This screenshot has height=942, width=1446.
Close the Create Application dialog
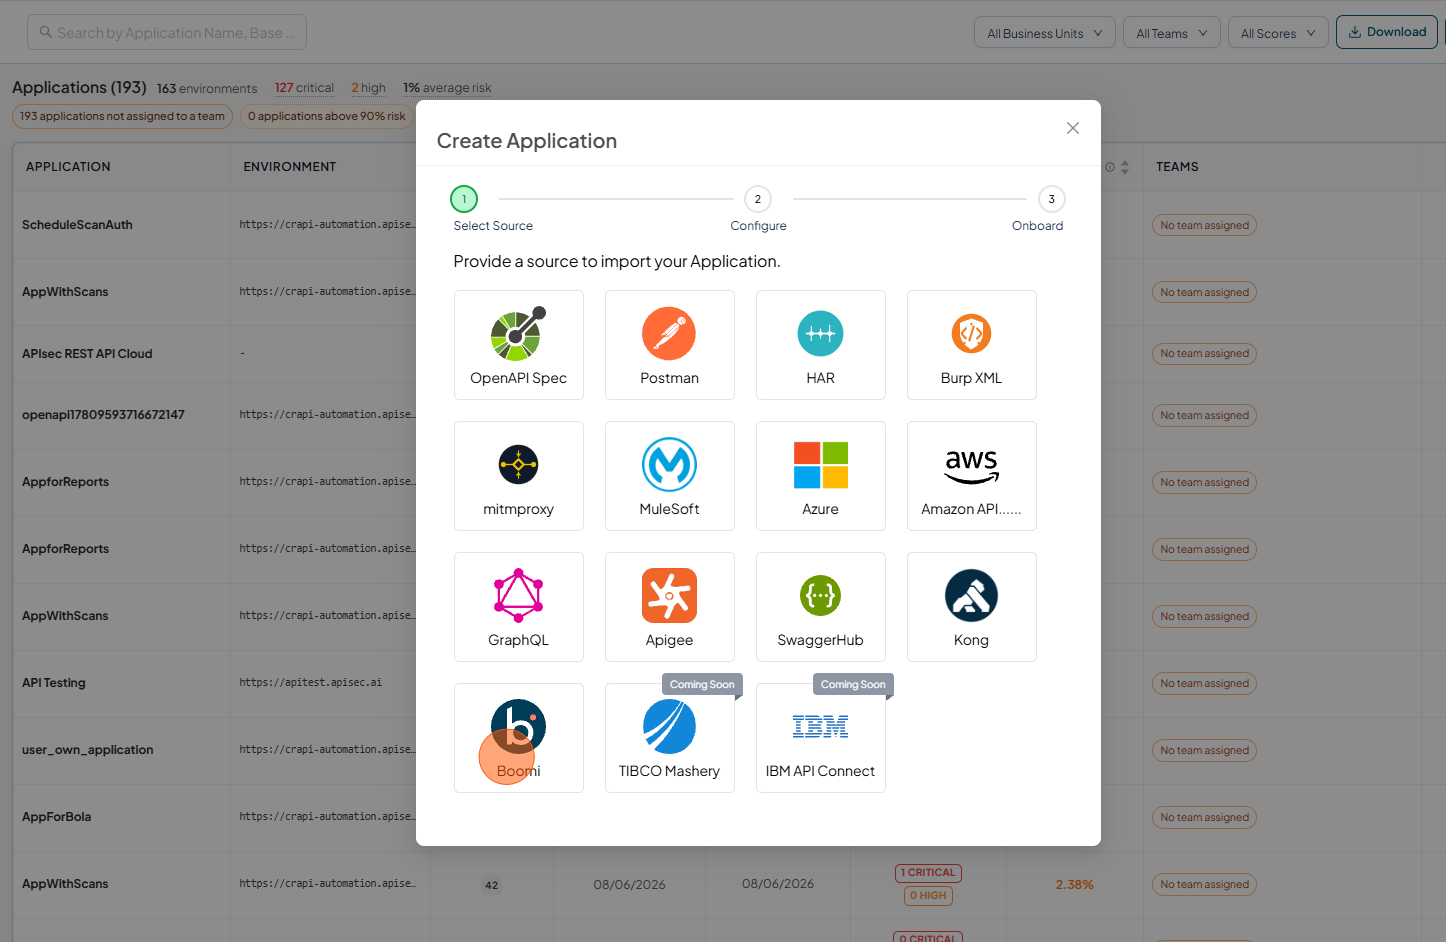[x=1073, y=128]
